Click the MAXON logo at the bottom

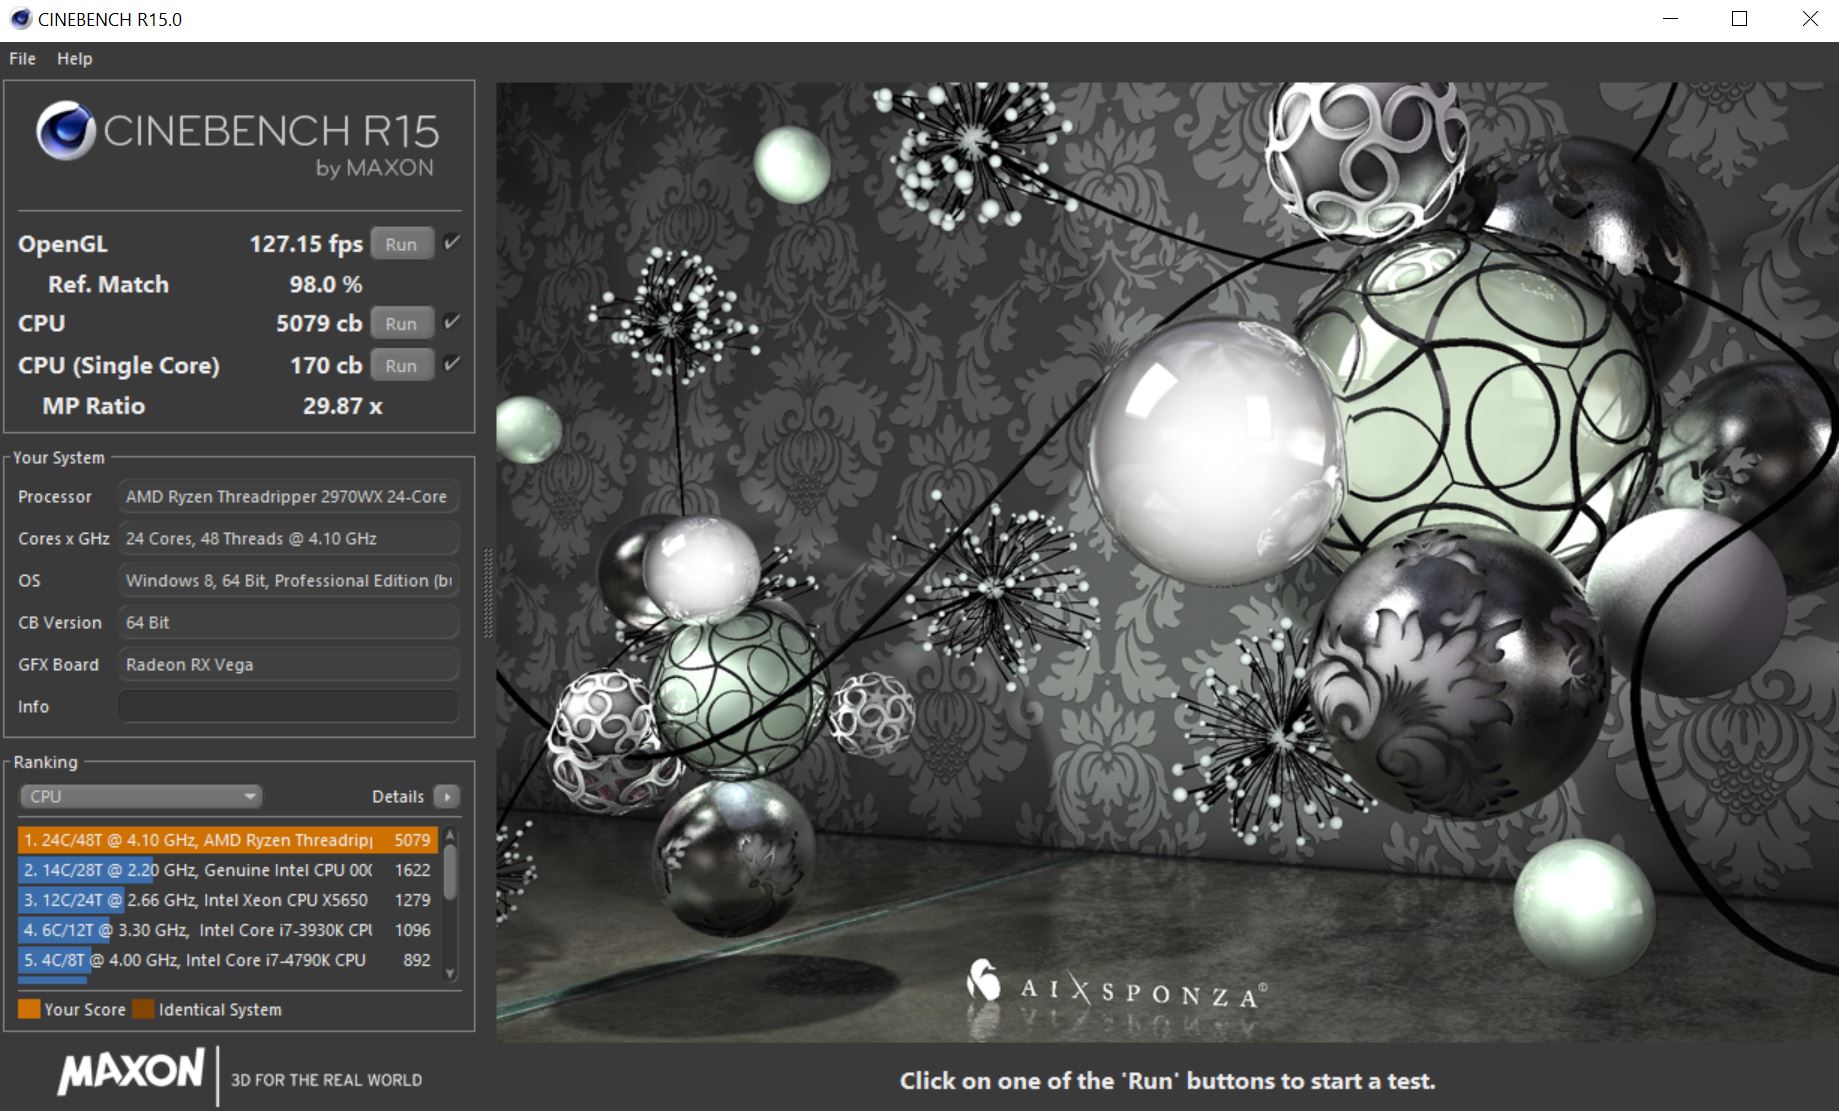click(x=131, y=1072)
